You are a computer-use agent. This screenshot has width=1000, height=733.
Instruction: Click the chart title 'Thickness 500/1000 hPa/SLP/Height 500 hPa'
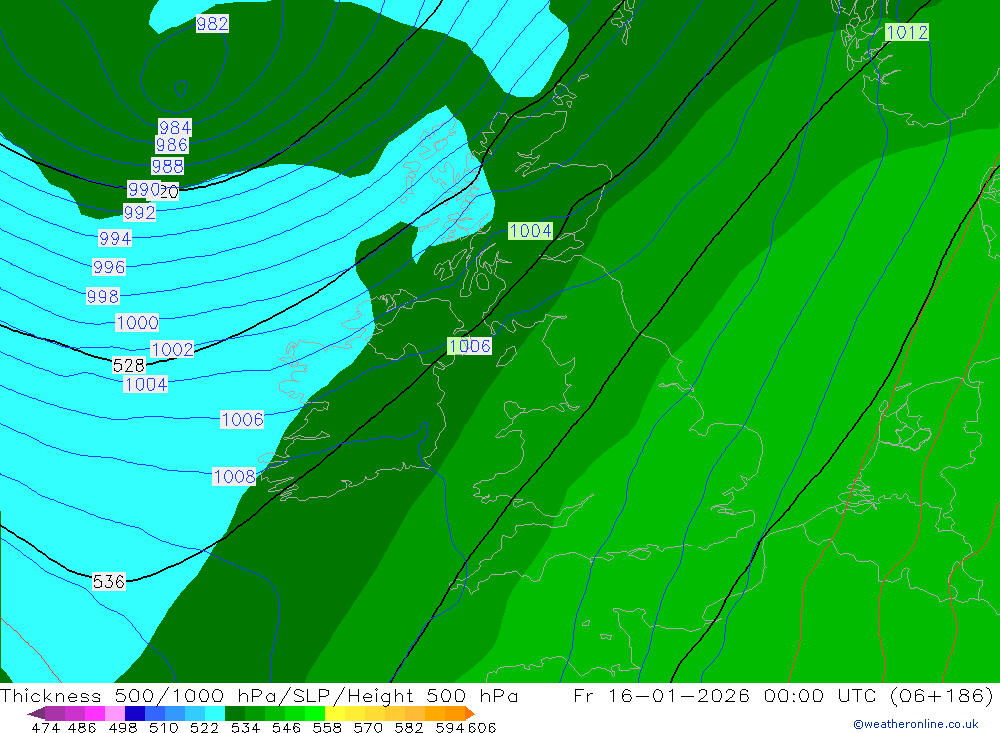[259, 695]
